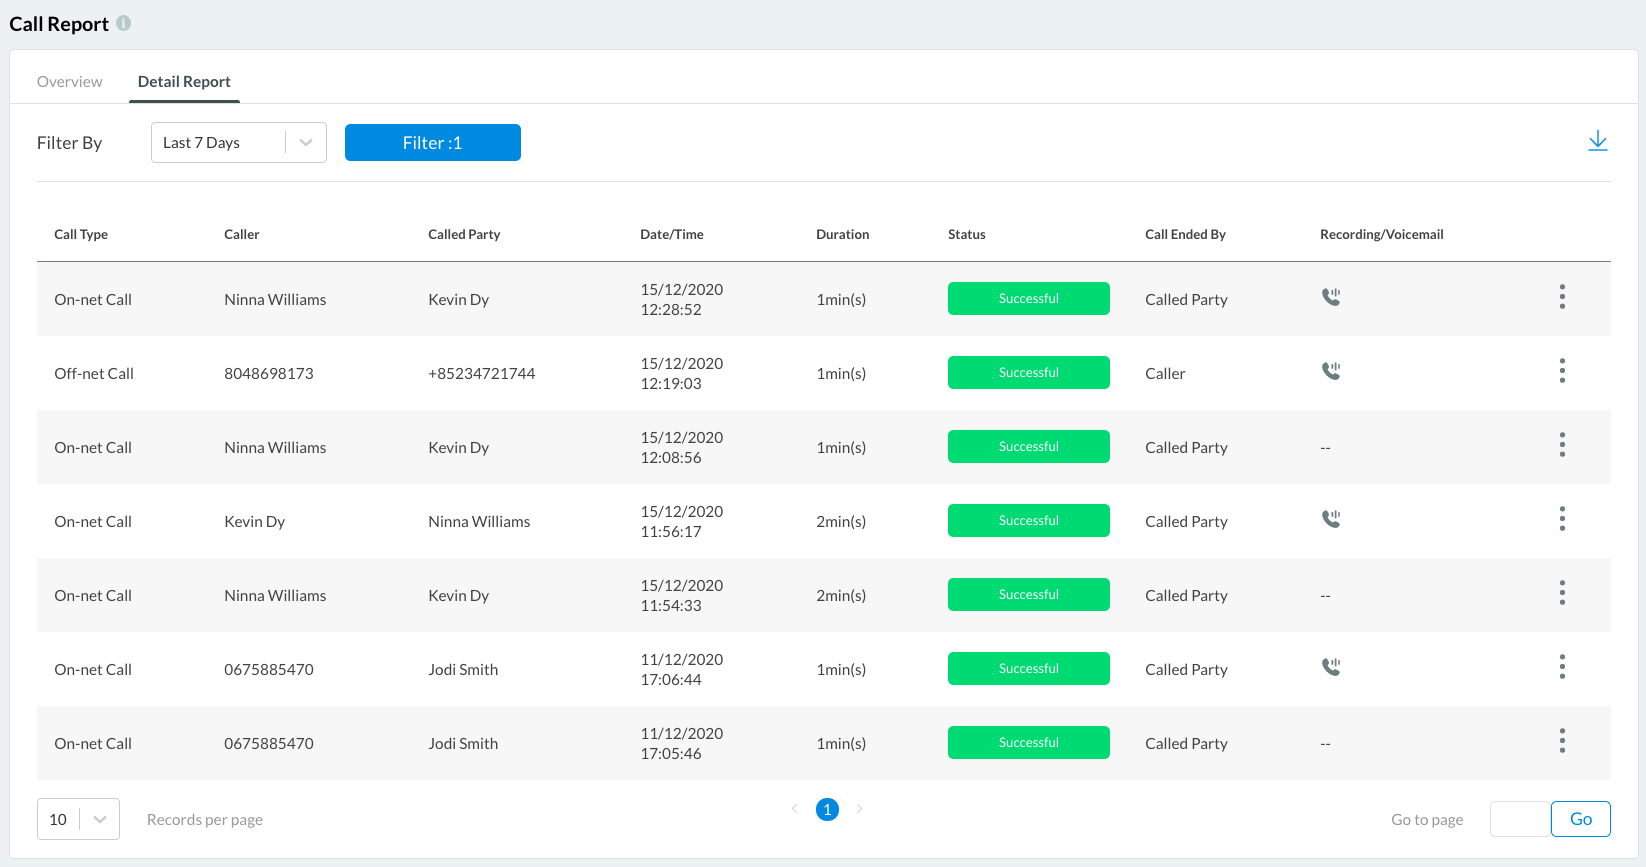1646x867 pixels.
Task: Open more options for 11:54:33 call row
Action: pos(1562,593)
